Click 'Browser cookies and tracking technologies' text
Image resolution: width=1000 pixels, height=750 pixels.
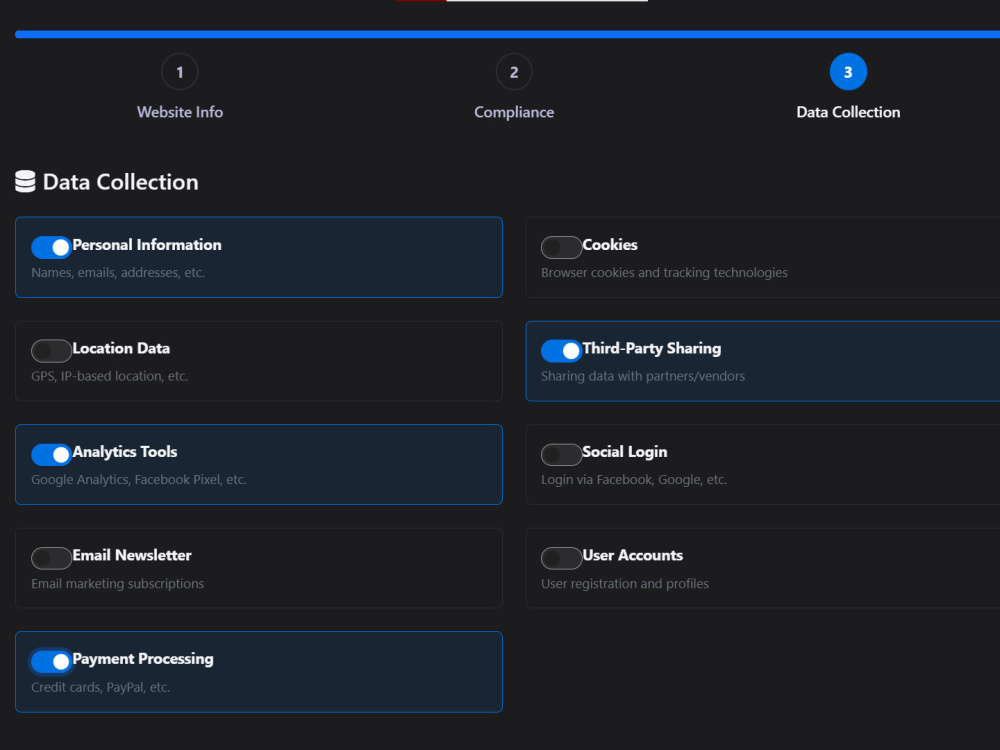(x=665, y=273)
